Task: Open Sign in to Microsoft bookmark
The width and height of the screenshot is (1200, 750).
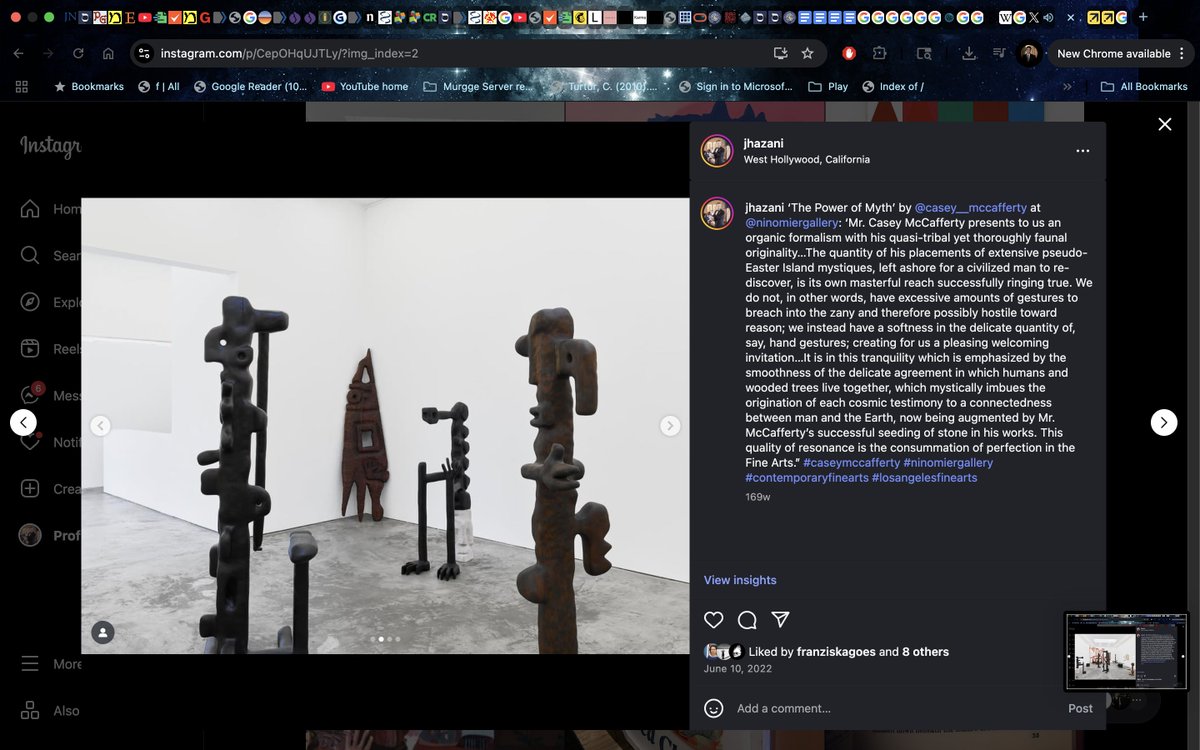Action: [736, 86]
